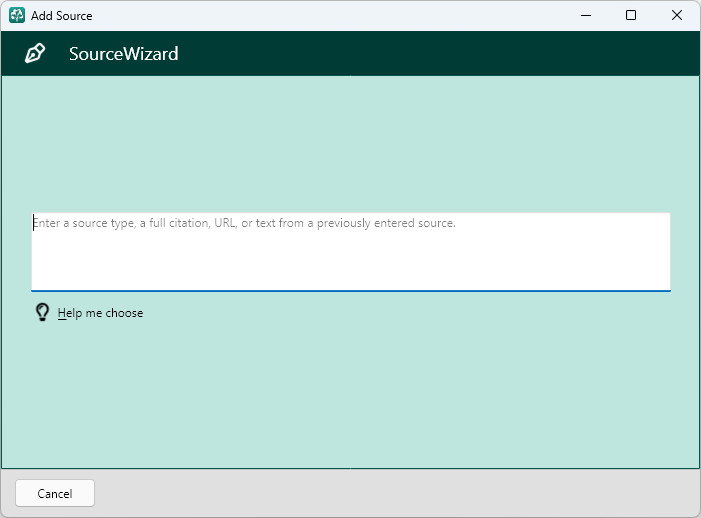Minimize the Add Source window
The width and height of the screenshot is (701, 518).
coord(586,15)
